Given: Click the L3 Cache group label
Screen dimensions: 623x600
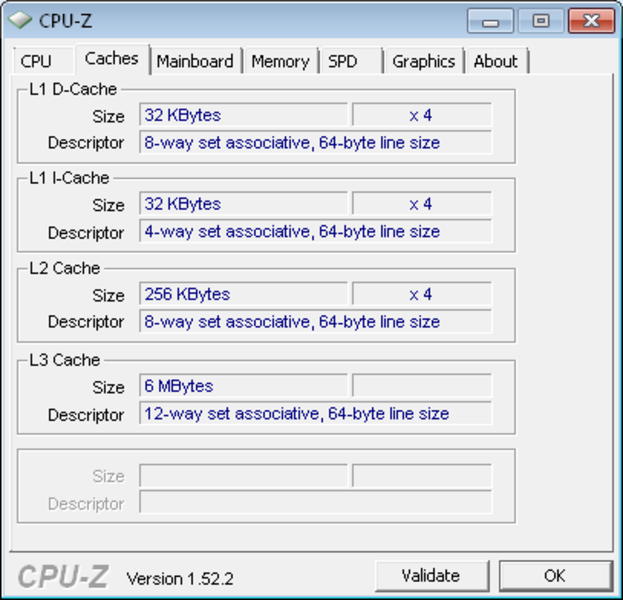Looking at the screenshot, I should point(65,360).
